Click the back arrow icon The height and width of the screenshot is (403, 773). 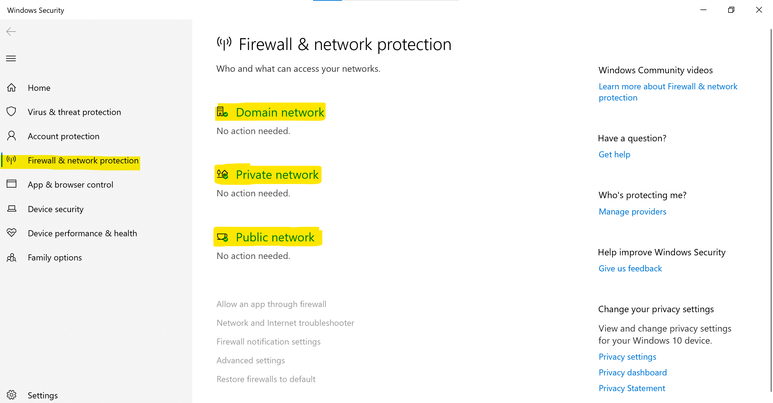[11, 32]
